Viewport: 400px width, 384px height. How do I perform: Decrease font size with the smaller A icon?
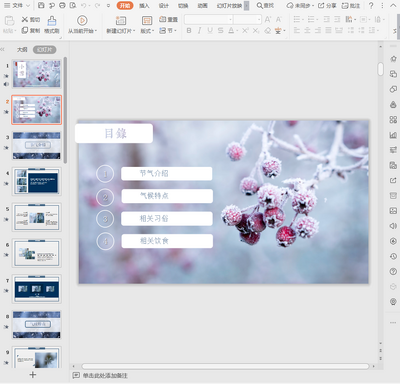pyautogui.click(x=278, y=20)
